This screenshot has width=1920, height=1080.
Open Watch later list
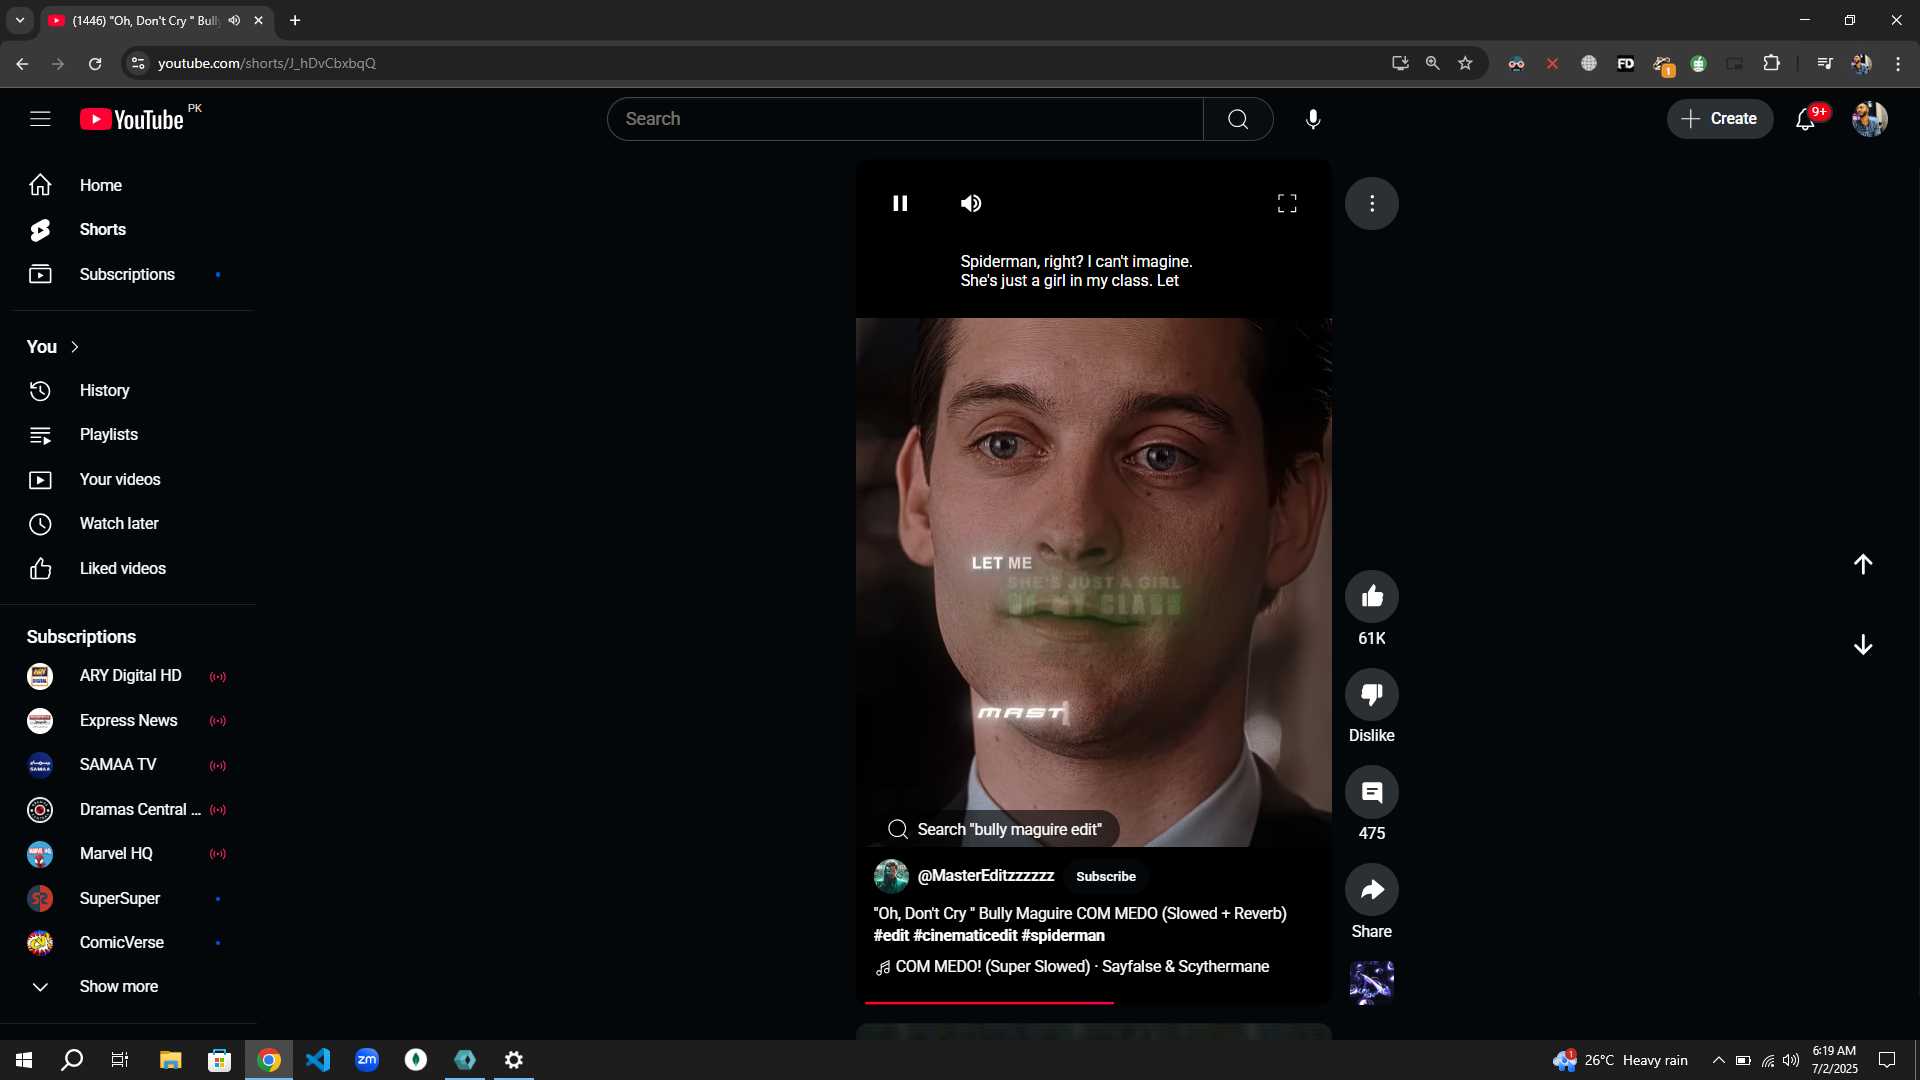click(x=128, y=524)
